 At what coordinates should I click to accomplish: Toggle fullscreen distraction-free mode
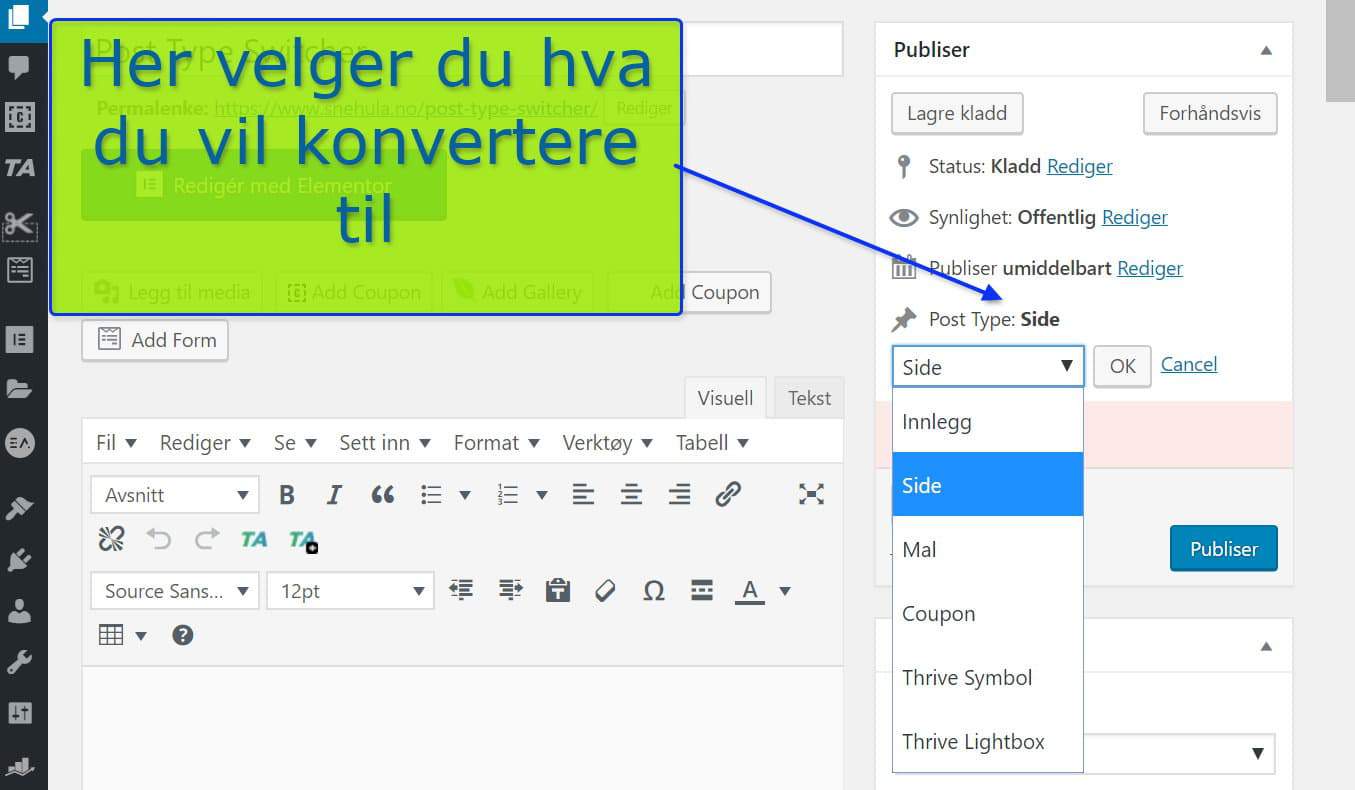pos(811,494)
